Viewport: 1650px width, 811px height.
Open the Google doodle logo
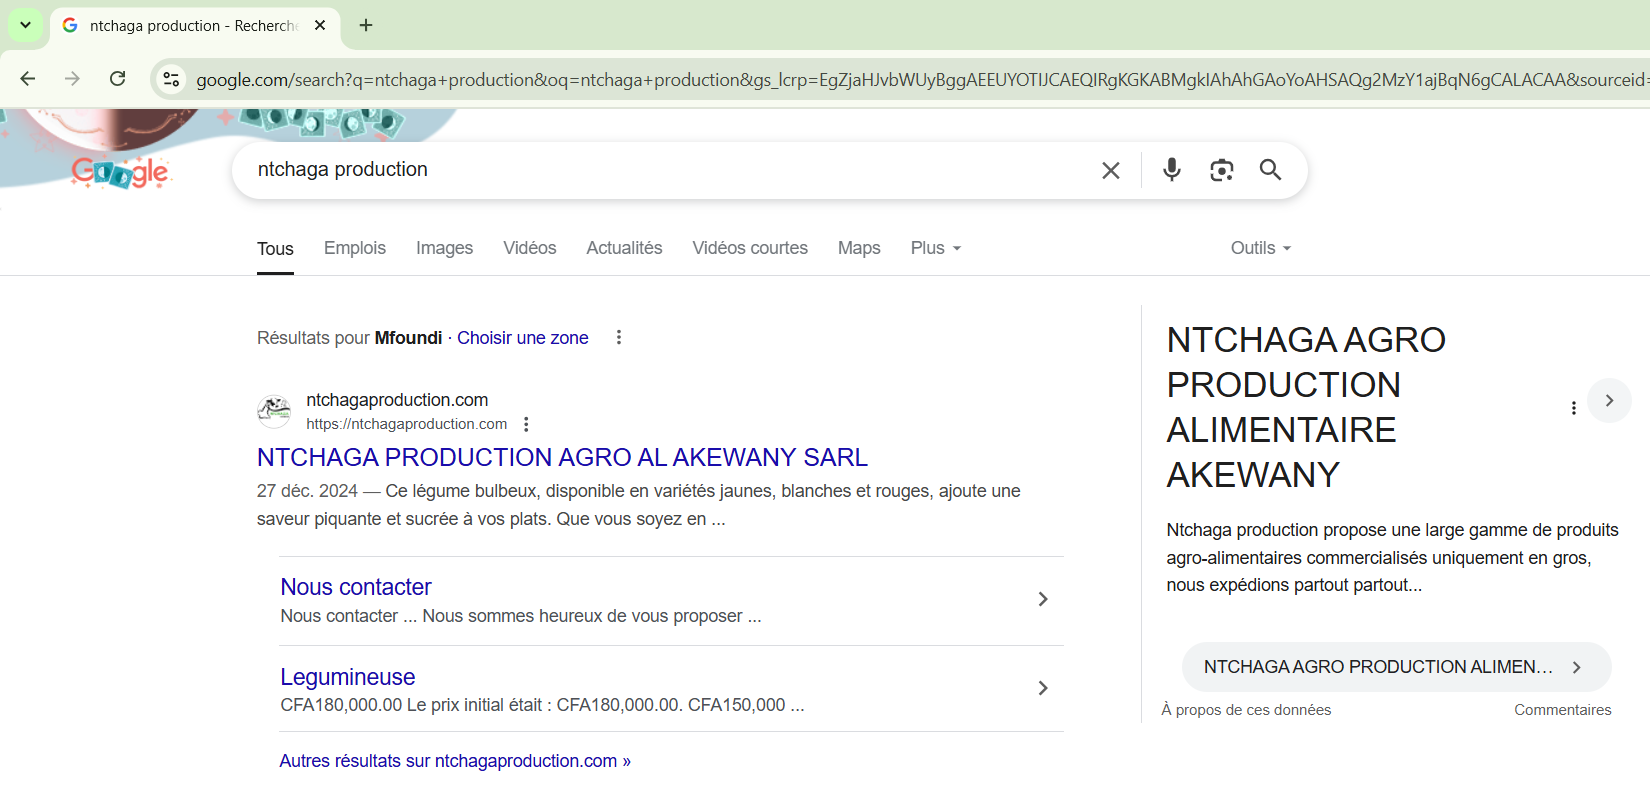click(x=120, y=172)
